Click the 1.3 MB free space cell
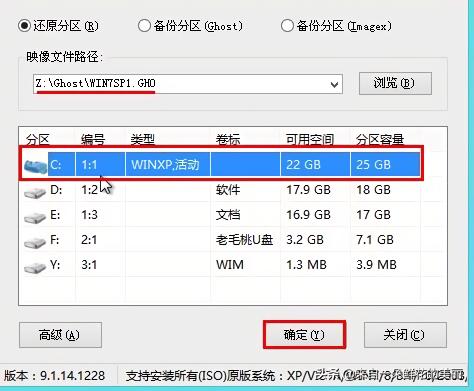This screenshot has height=391, width=474. tap(306, 265)
